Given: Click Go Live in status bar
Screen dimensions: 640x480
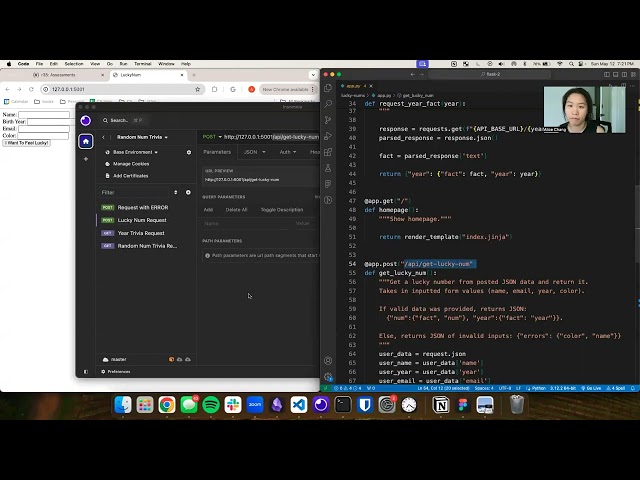Looking at the screenshot, I should (x=591, y=388).
